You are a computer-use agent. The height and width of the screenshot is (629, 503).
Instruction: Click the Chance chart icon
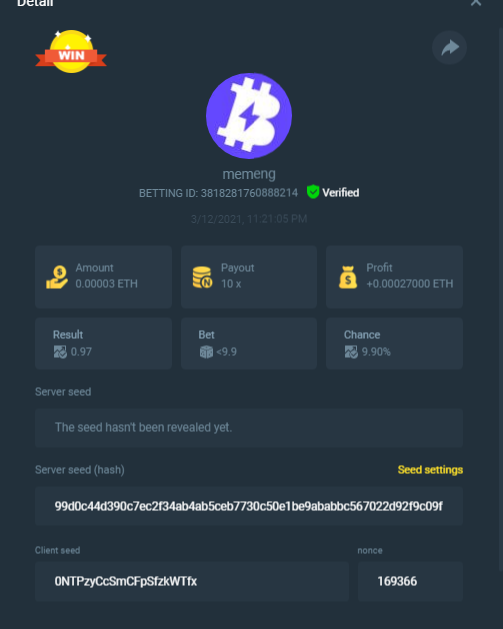click(x=351, y=352)
